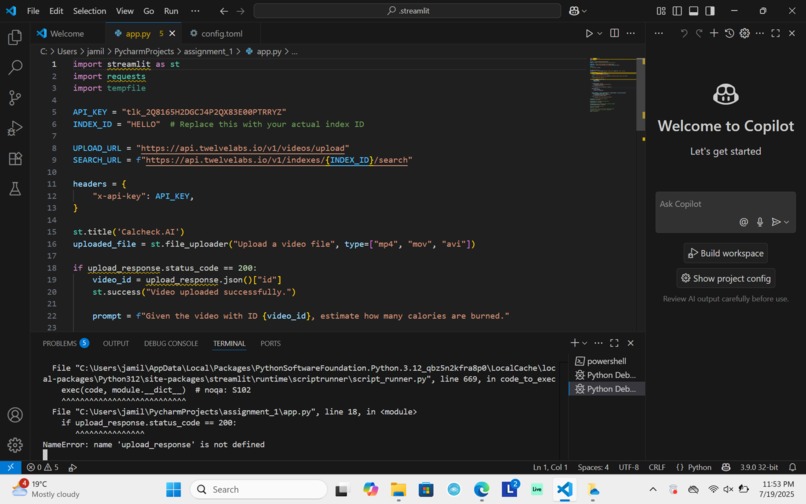
Task: Split the editor to the right
Action: click(614, 33)
